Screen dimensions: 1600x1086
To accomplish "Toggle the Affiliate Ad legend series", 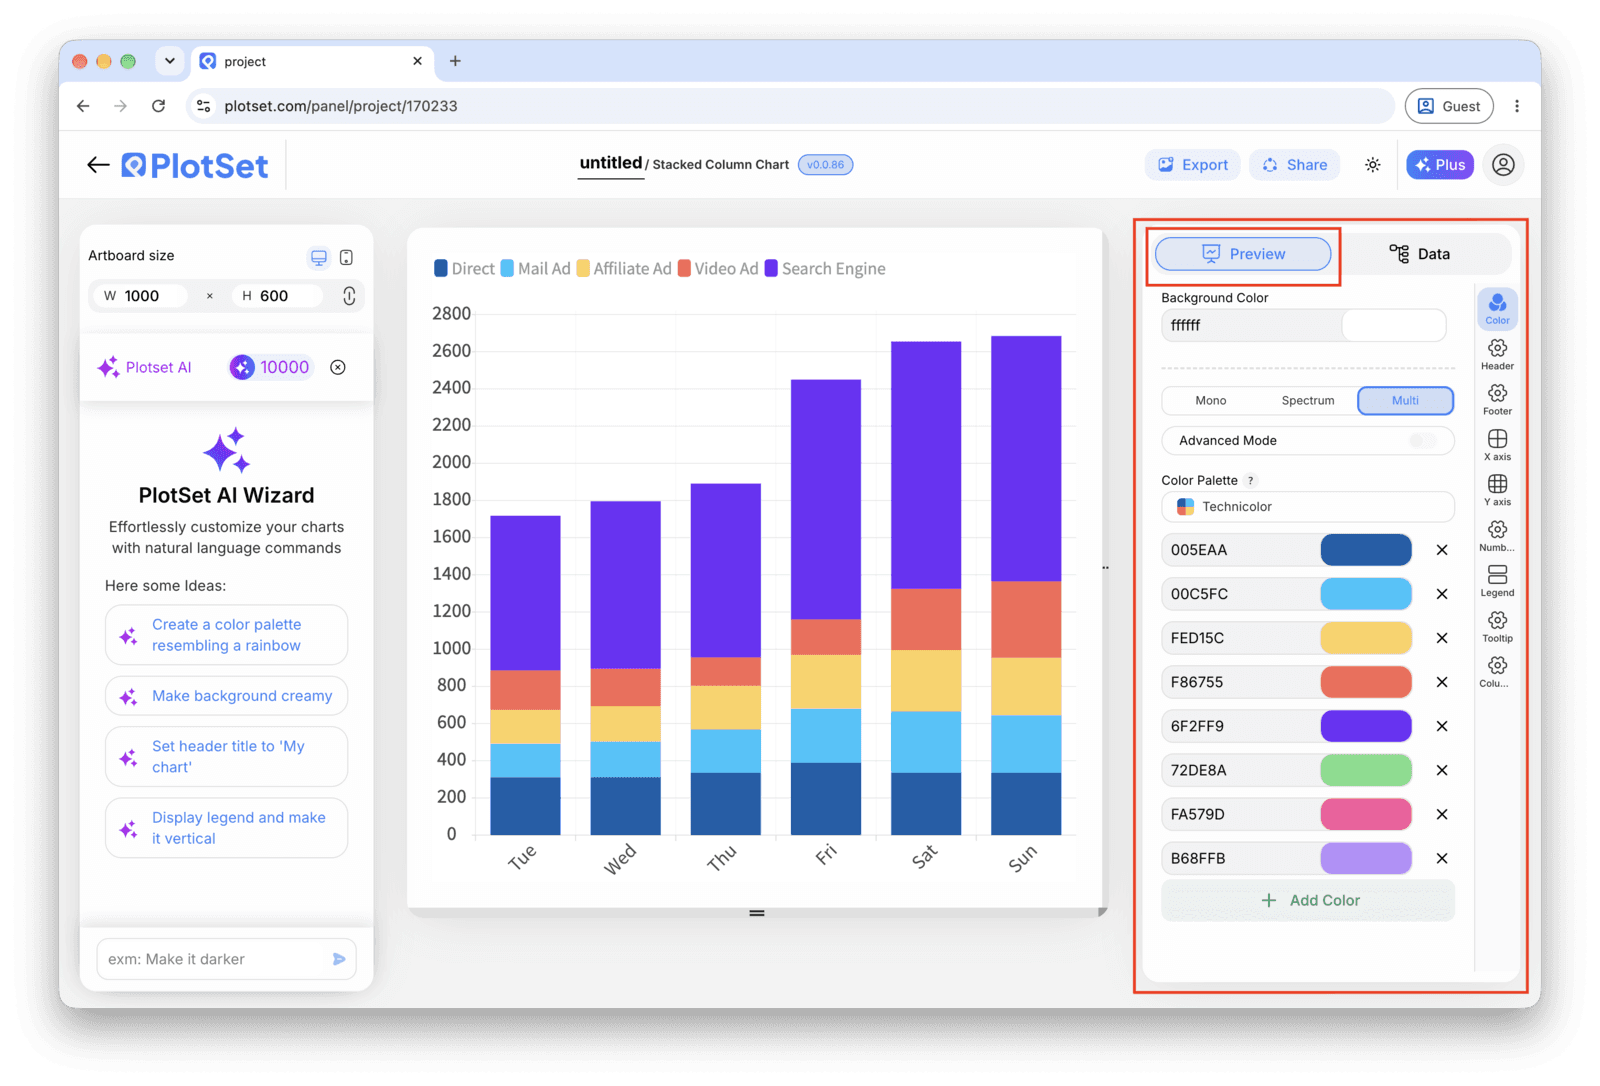I will click(624, 269).
